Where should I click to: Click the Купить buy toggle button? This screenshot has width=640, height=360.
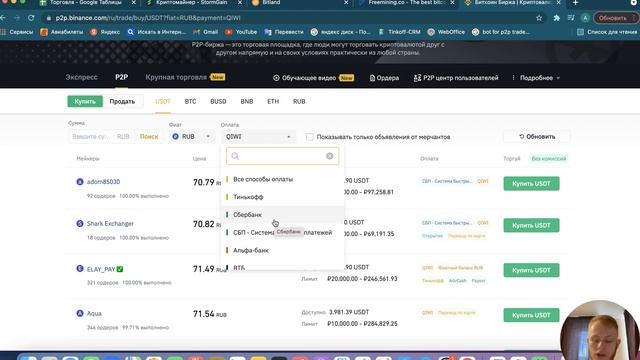[x=85, y=101]
